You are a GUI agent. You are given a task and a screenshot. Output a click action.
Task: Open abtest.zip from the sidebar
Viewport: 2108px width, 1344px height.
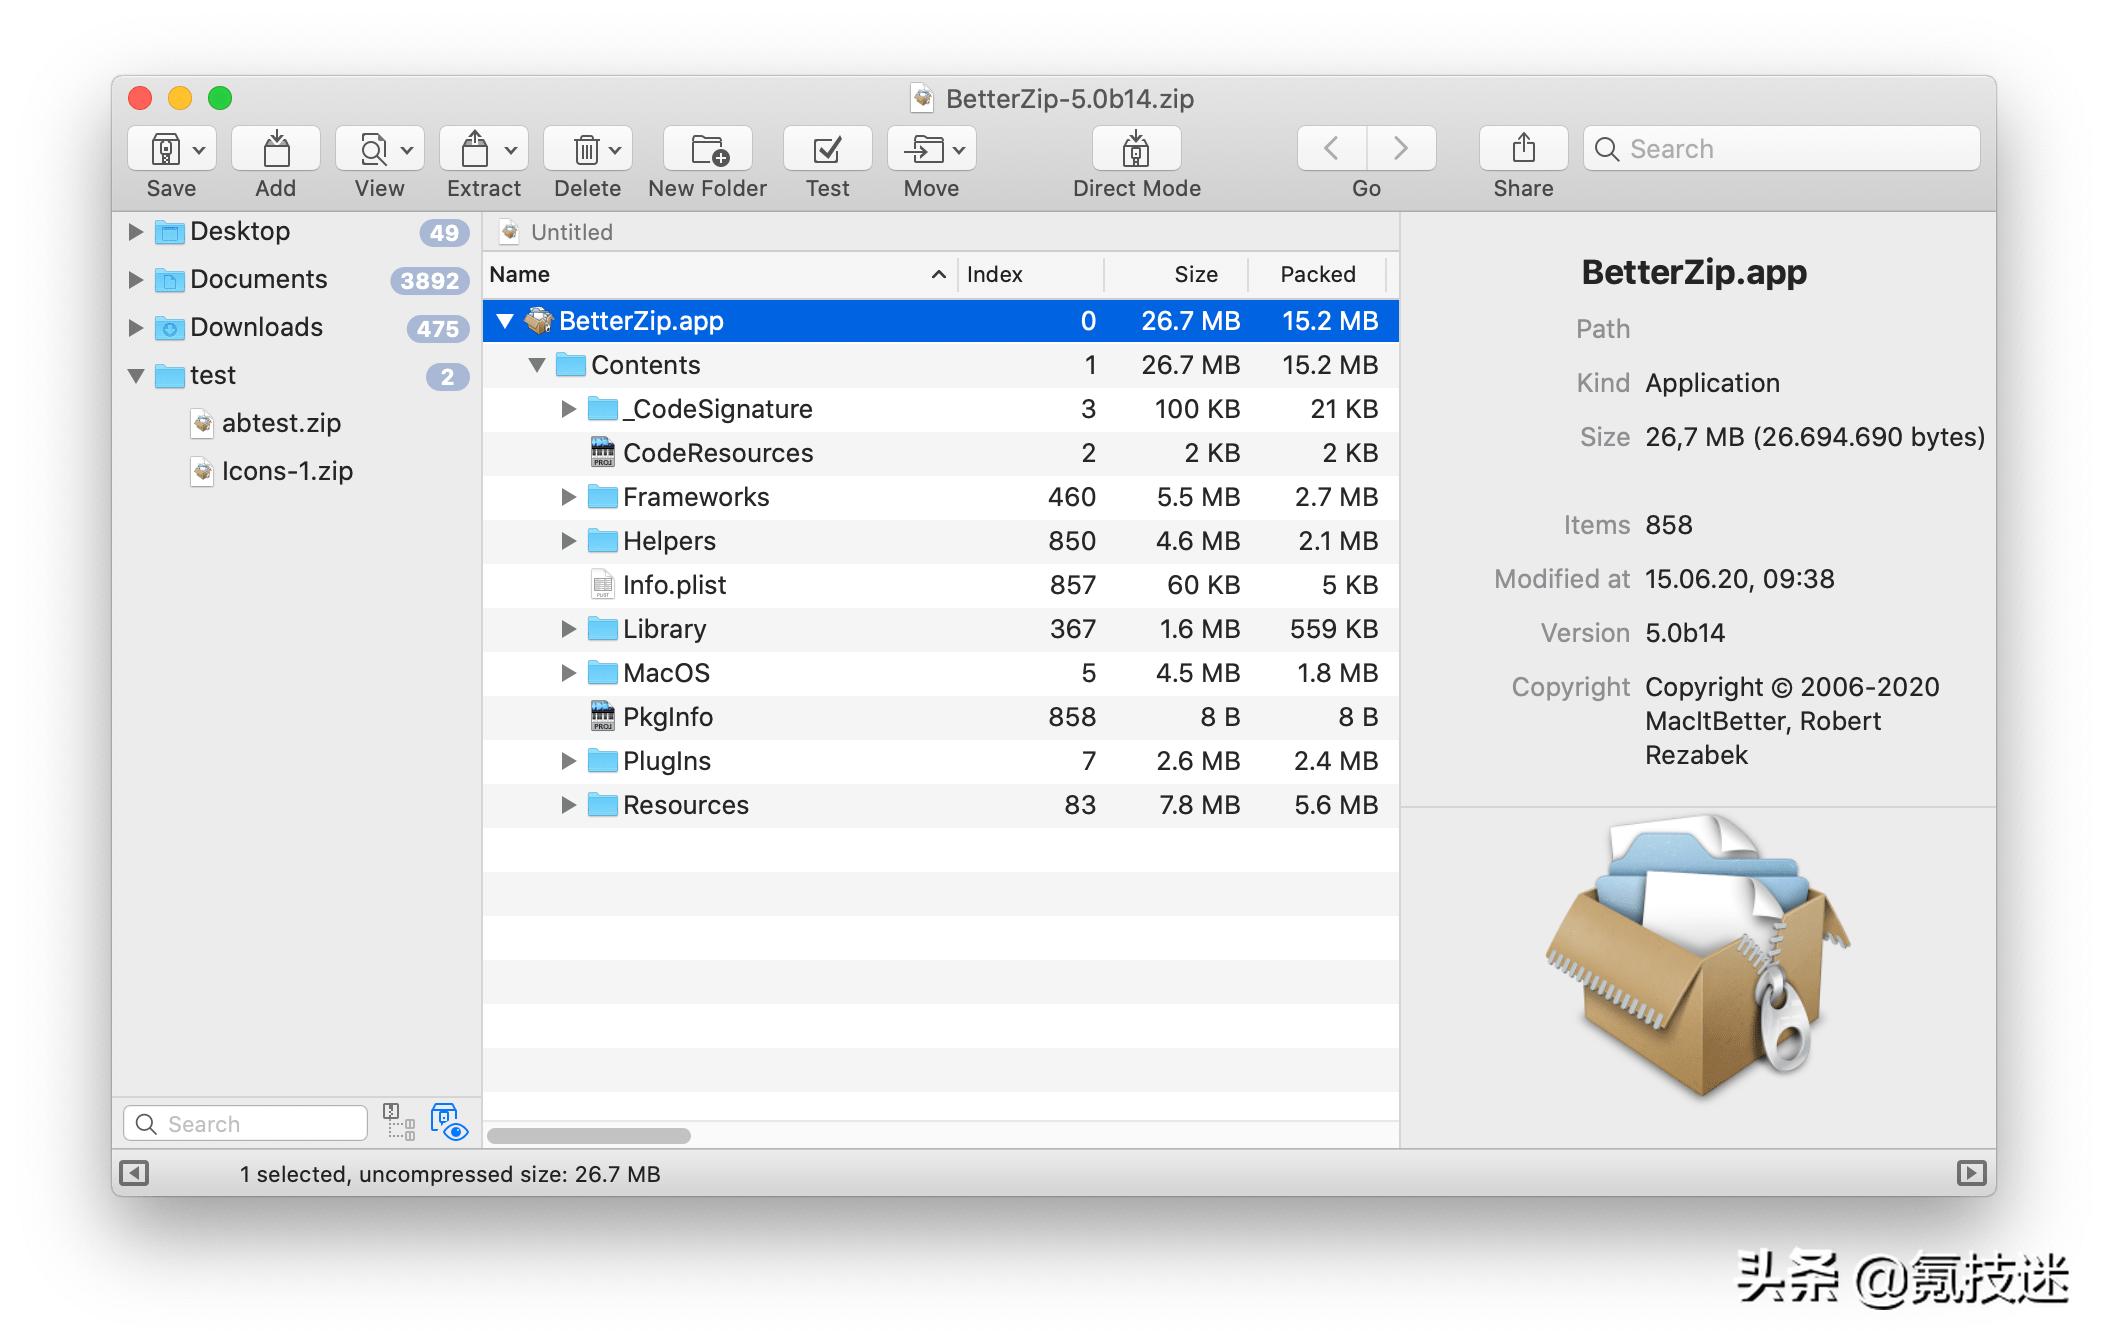click(x=280, y=423)
